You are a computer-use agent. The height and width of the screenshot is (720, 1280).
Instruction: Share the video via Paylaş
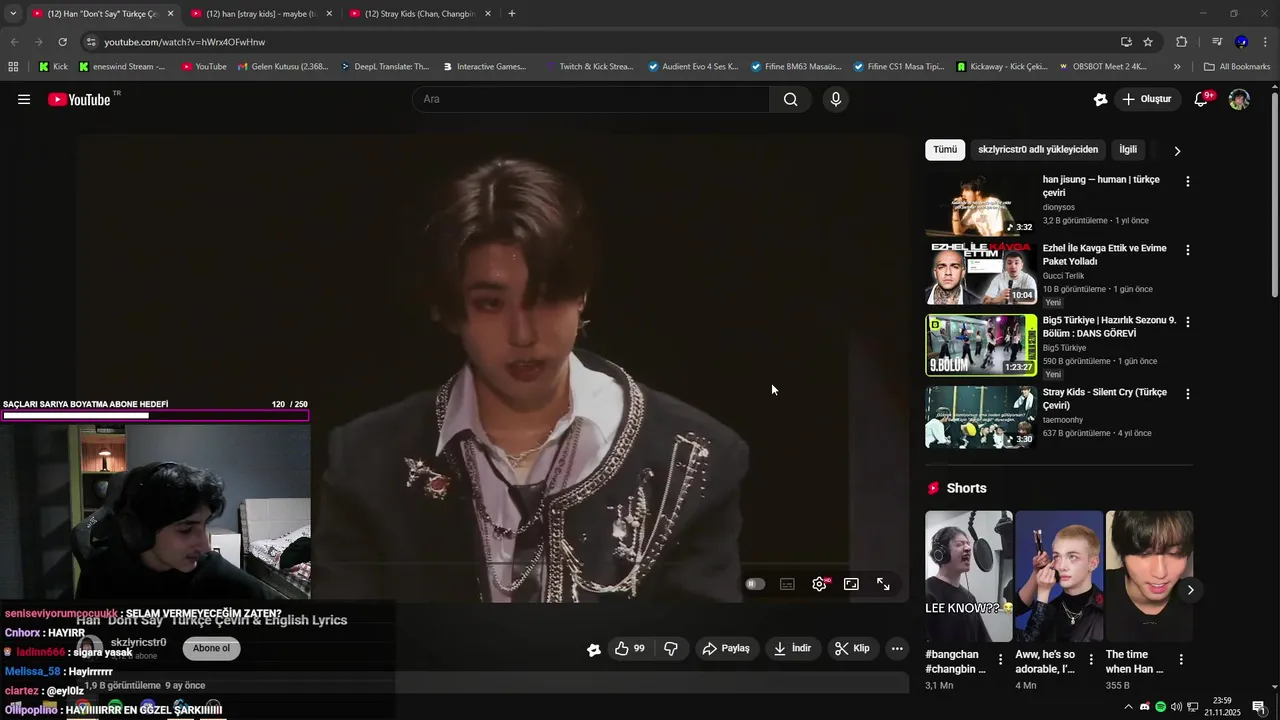726,648
